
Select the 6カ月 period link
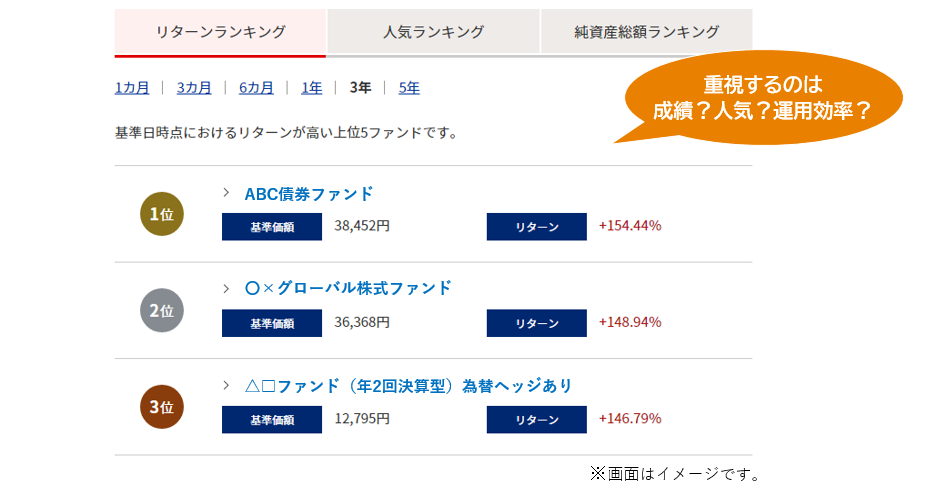256,88
